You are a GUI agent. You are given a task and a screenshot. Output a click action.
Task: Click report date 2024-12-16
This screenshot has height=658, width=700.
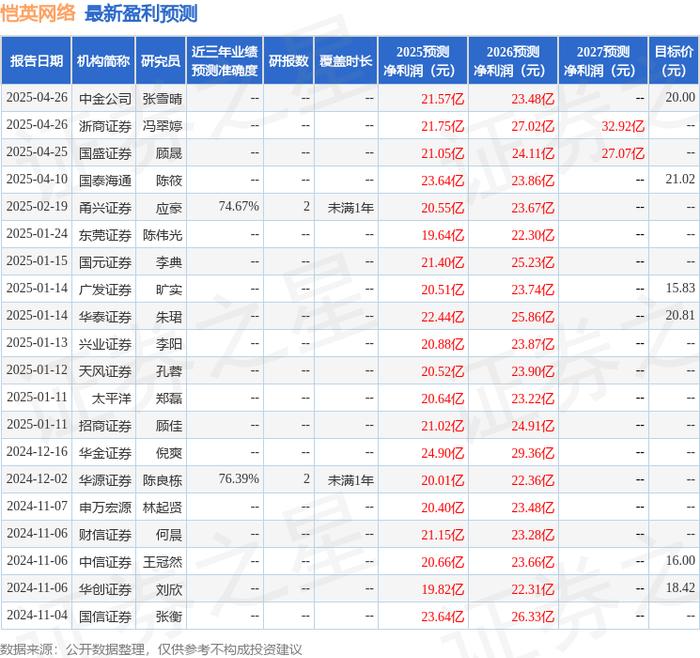click(37, 451)
